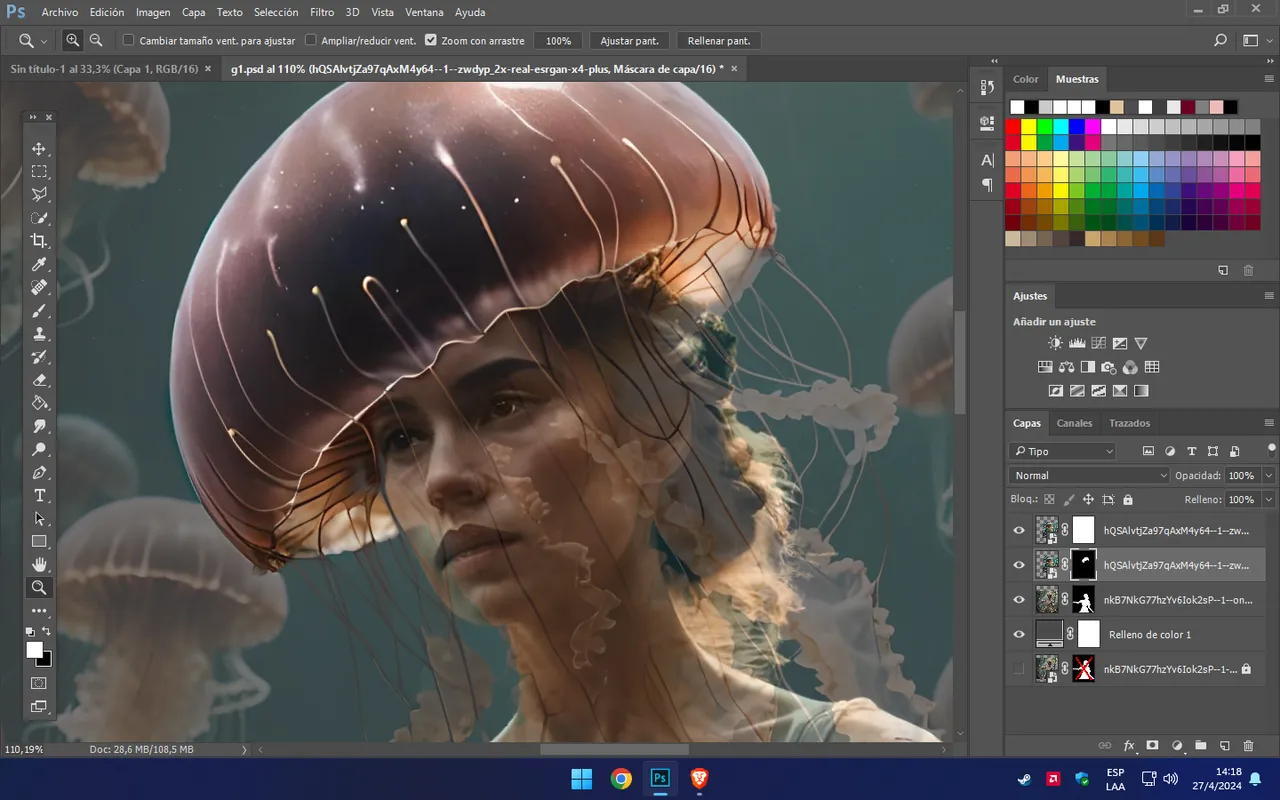Click the foreground color white swatch
The height and width of the screenshot is (800, 1280).
(x=34, y=650)
